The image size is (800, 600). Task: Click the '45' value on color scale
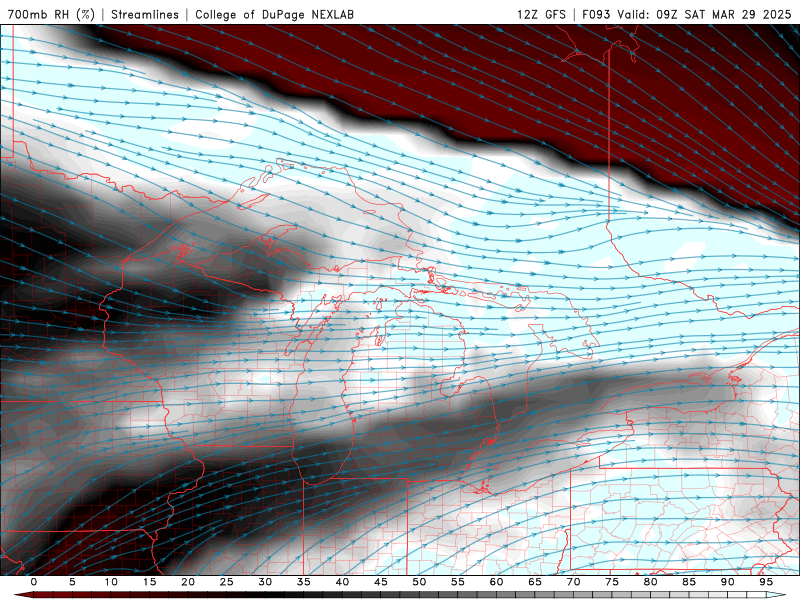tap(381, 582)
